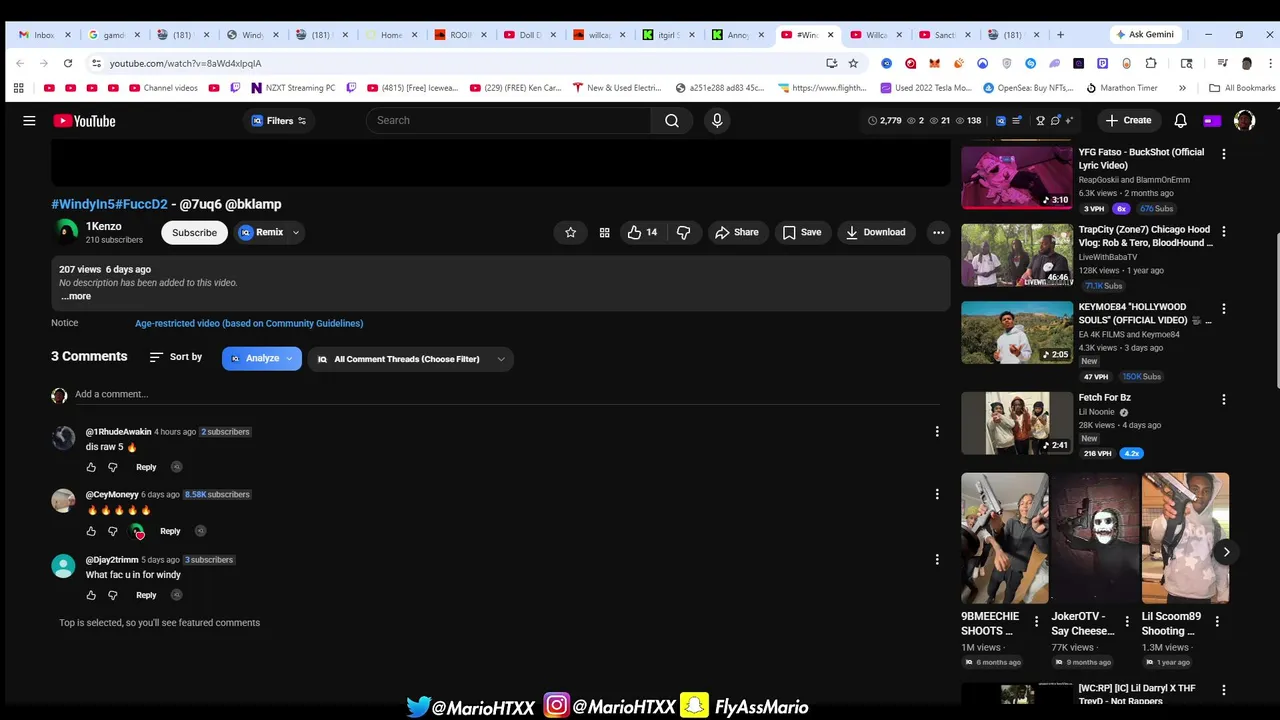Image resolution: width=1280 pixels, height=720 pixels.
Task: Open options for @1RhudeAwakin's comment
Action: click(x=937, y=432)
